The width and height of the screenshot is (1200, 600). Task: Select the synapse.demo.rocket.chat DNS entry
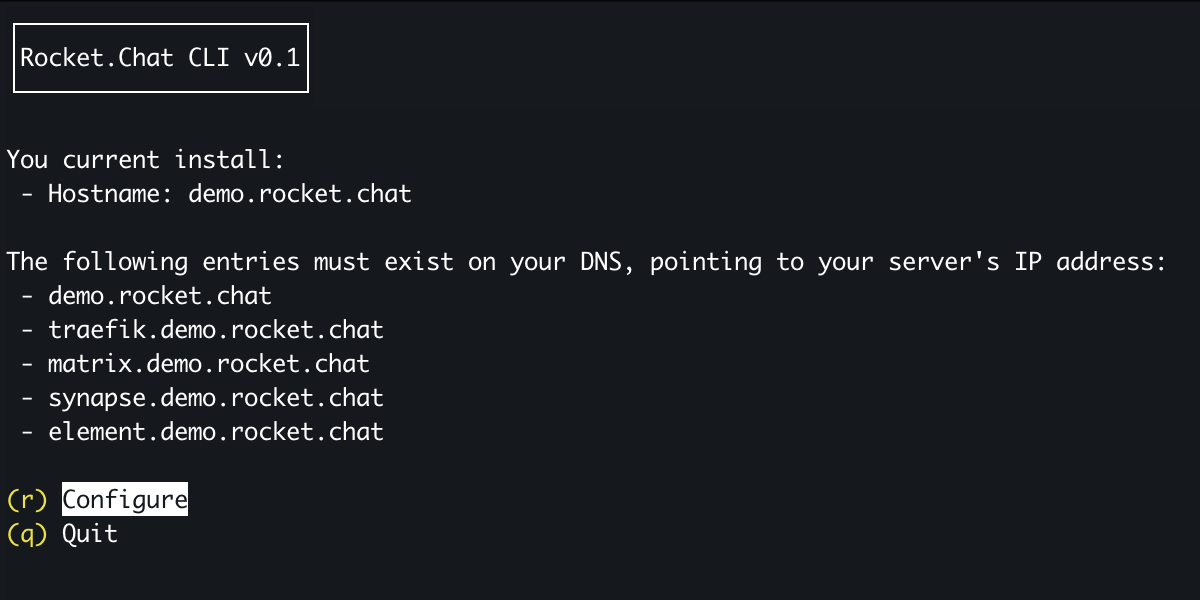point(215,397)
